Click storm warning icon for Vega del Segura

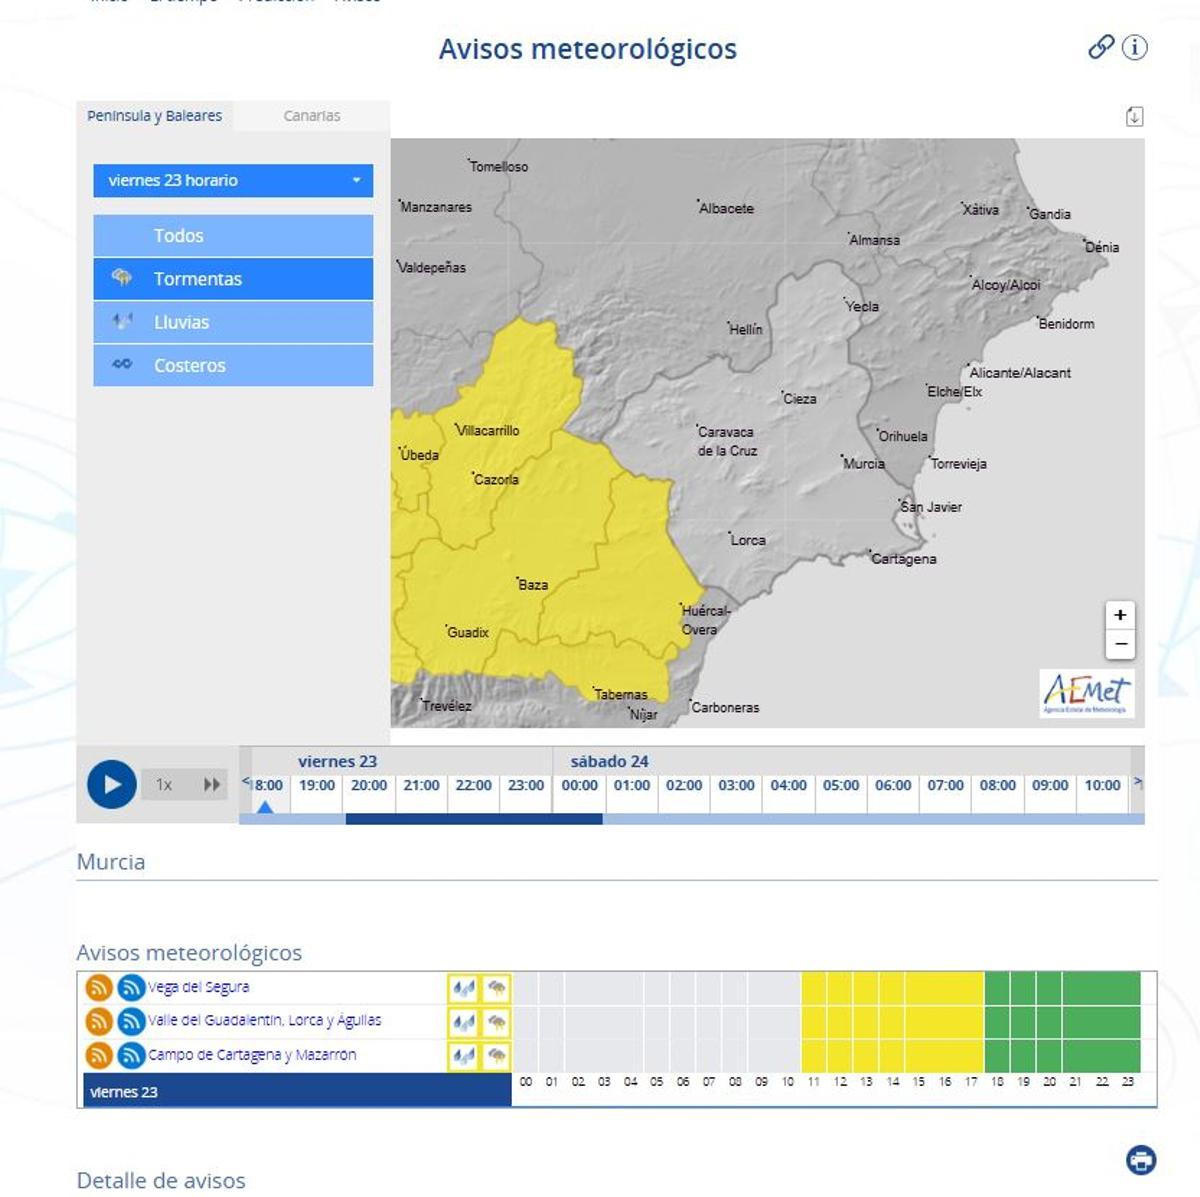click(x=496, y=989)
